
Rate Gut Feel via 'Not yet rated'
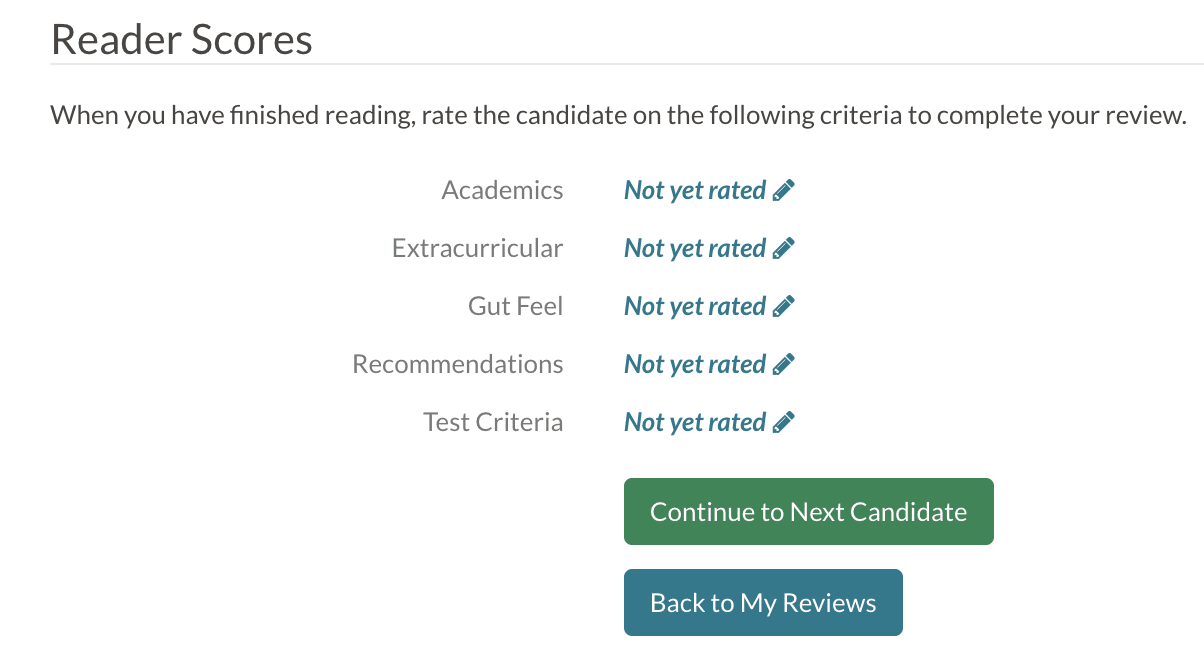(x=695, y=306)
